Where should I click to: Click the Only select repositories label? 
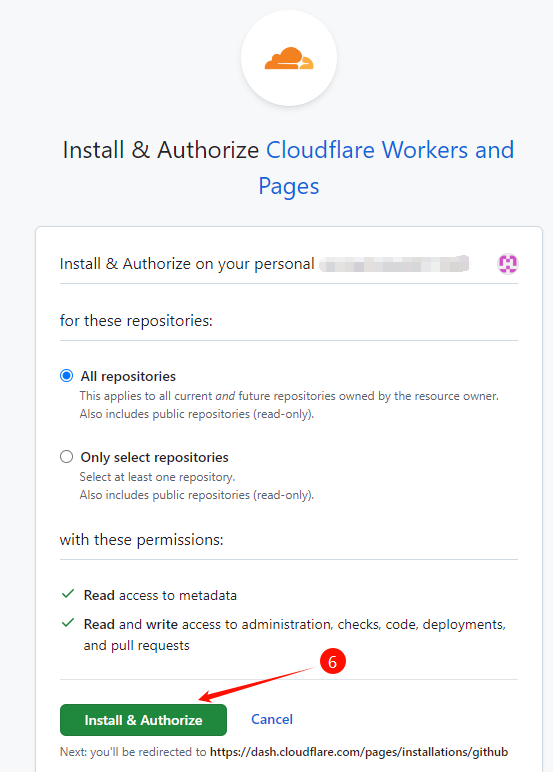[154, 457]
